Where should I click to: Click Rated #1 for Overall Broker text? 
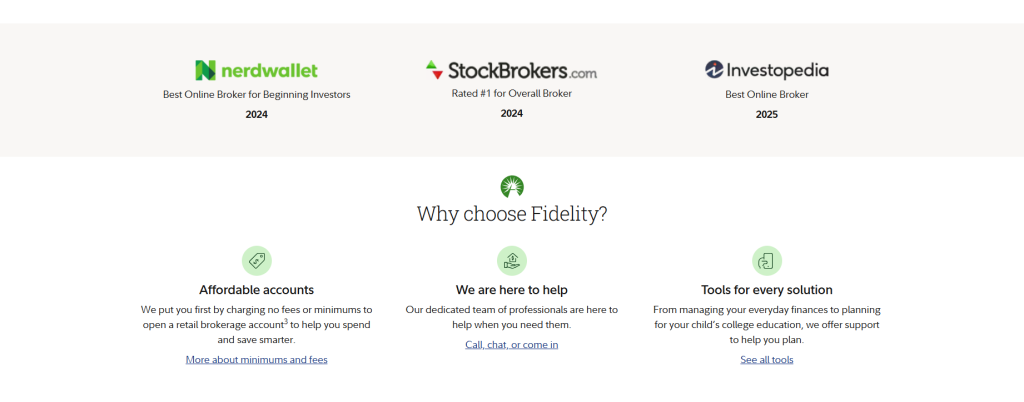[x=512, y=93]
